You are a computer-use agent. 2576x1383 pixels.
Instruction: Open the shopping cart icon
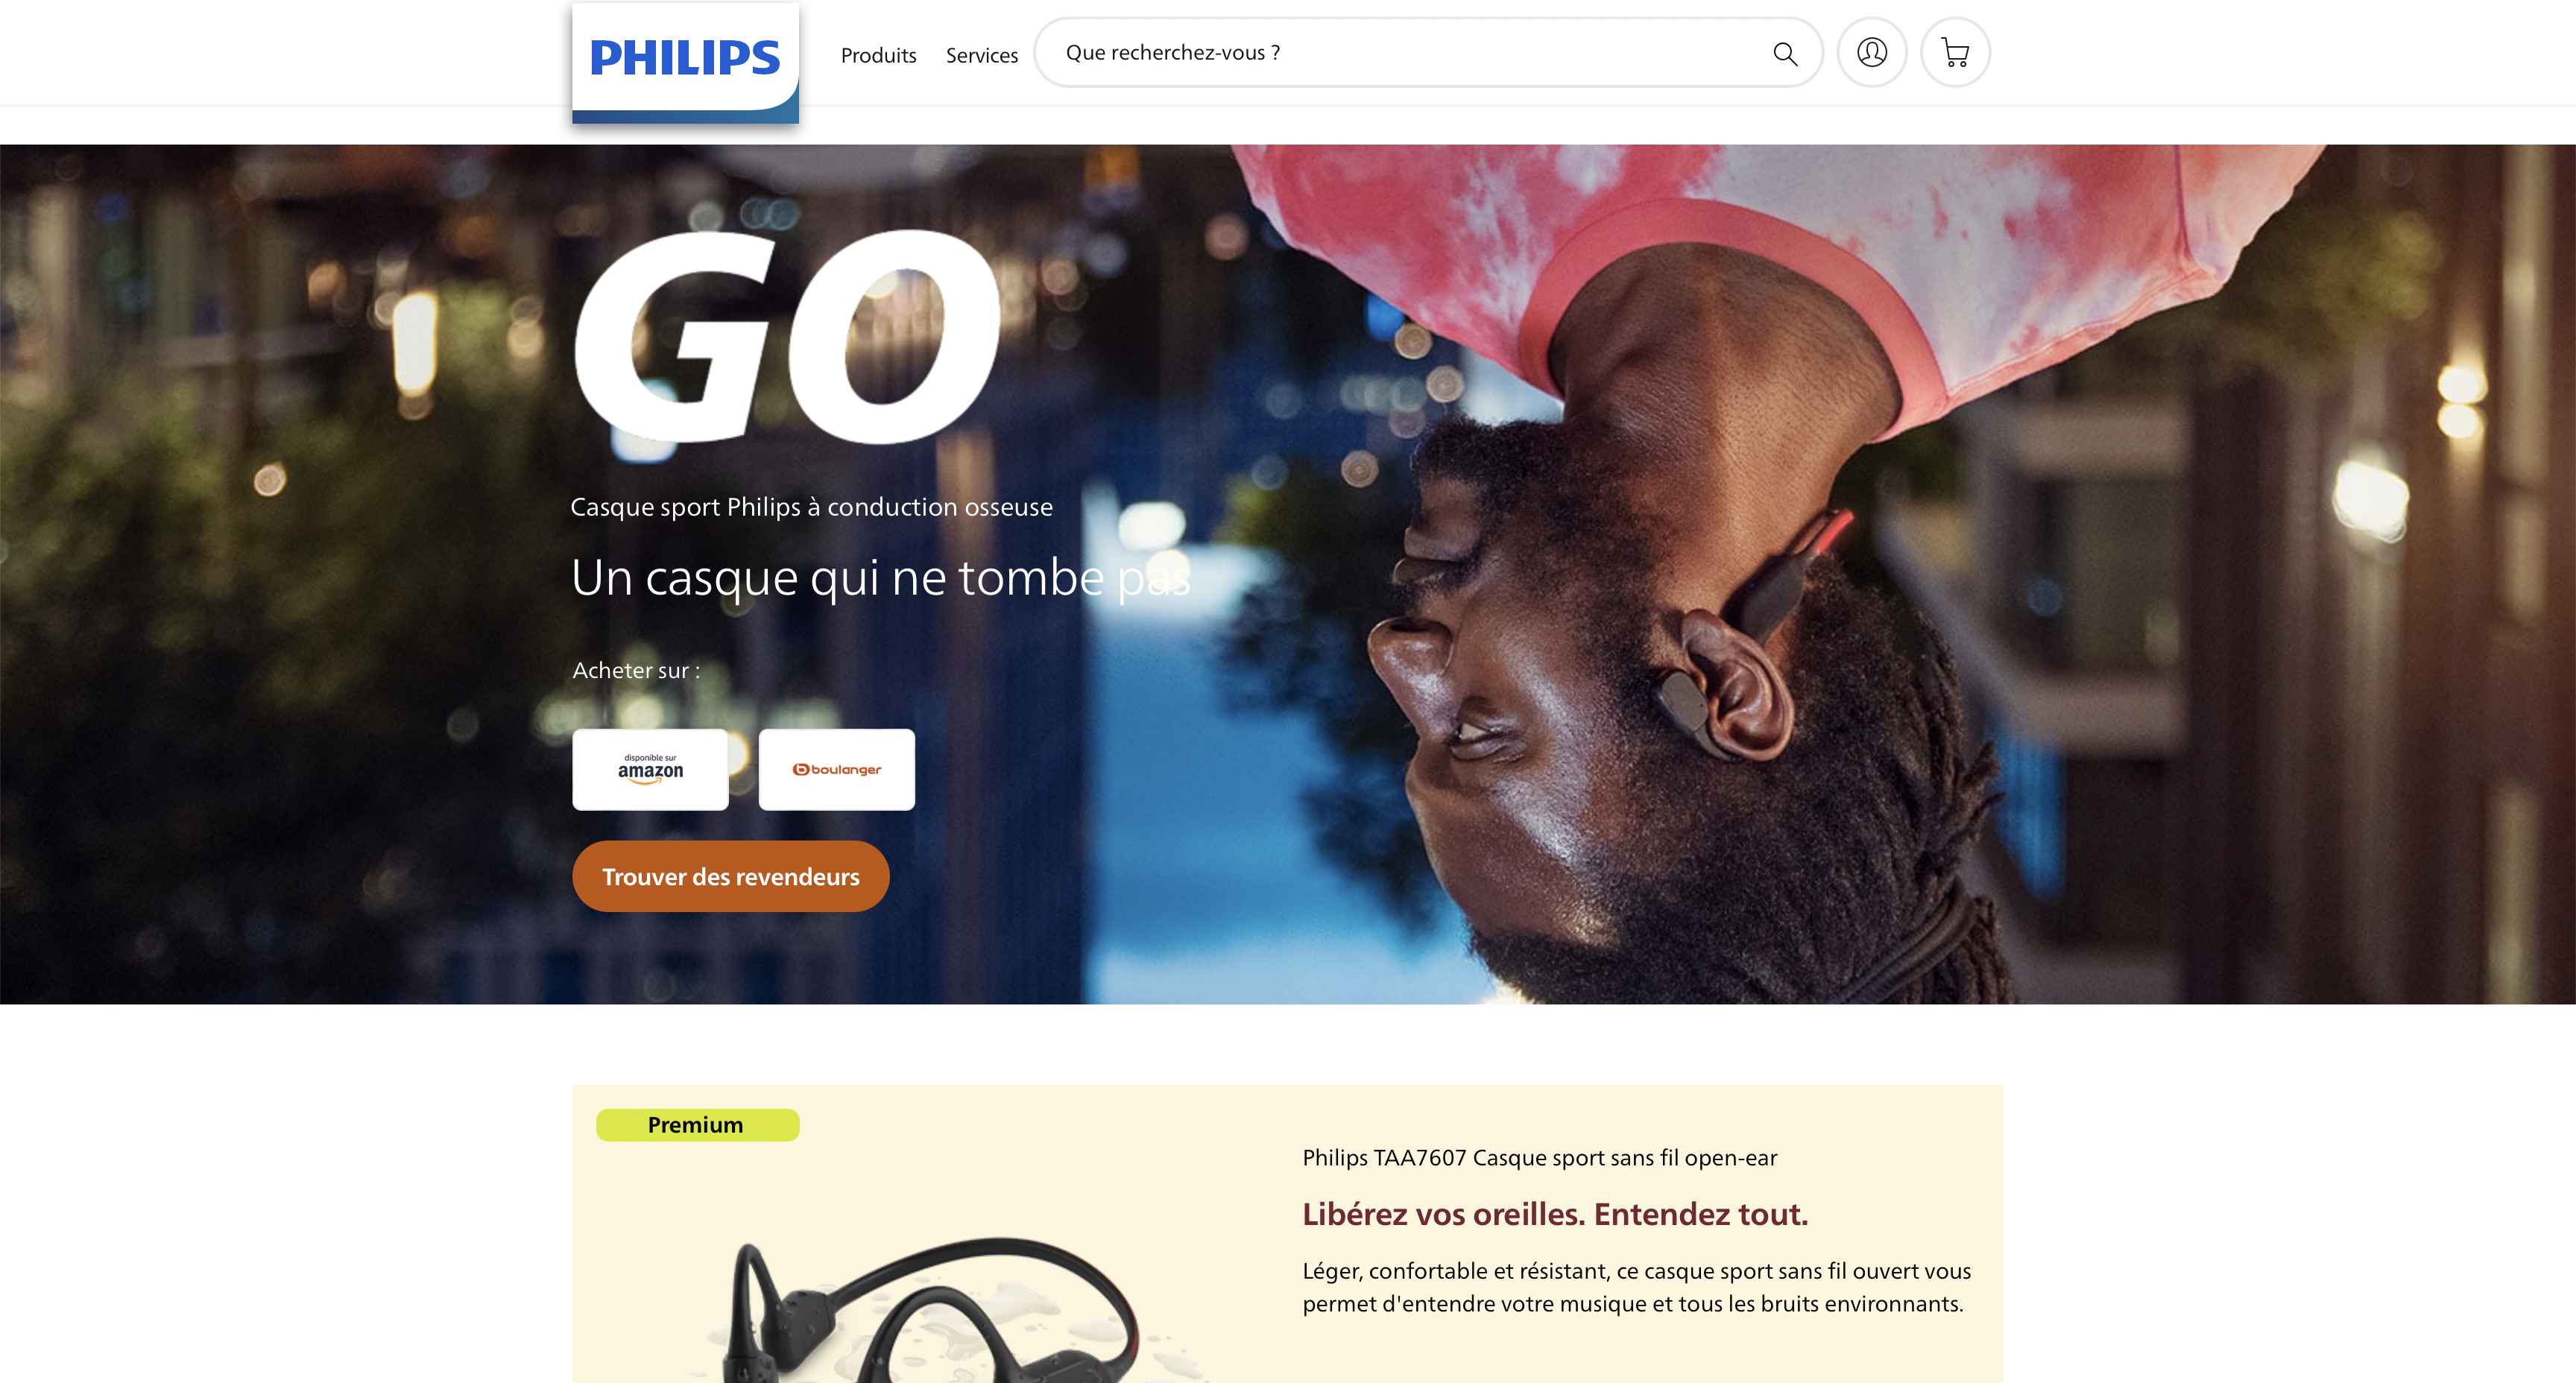[1955, 52]
